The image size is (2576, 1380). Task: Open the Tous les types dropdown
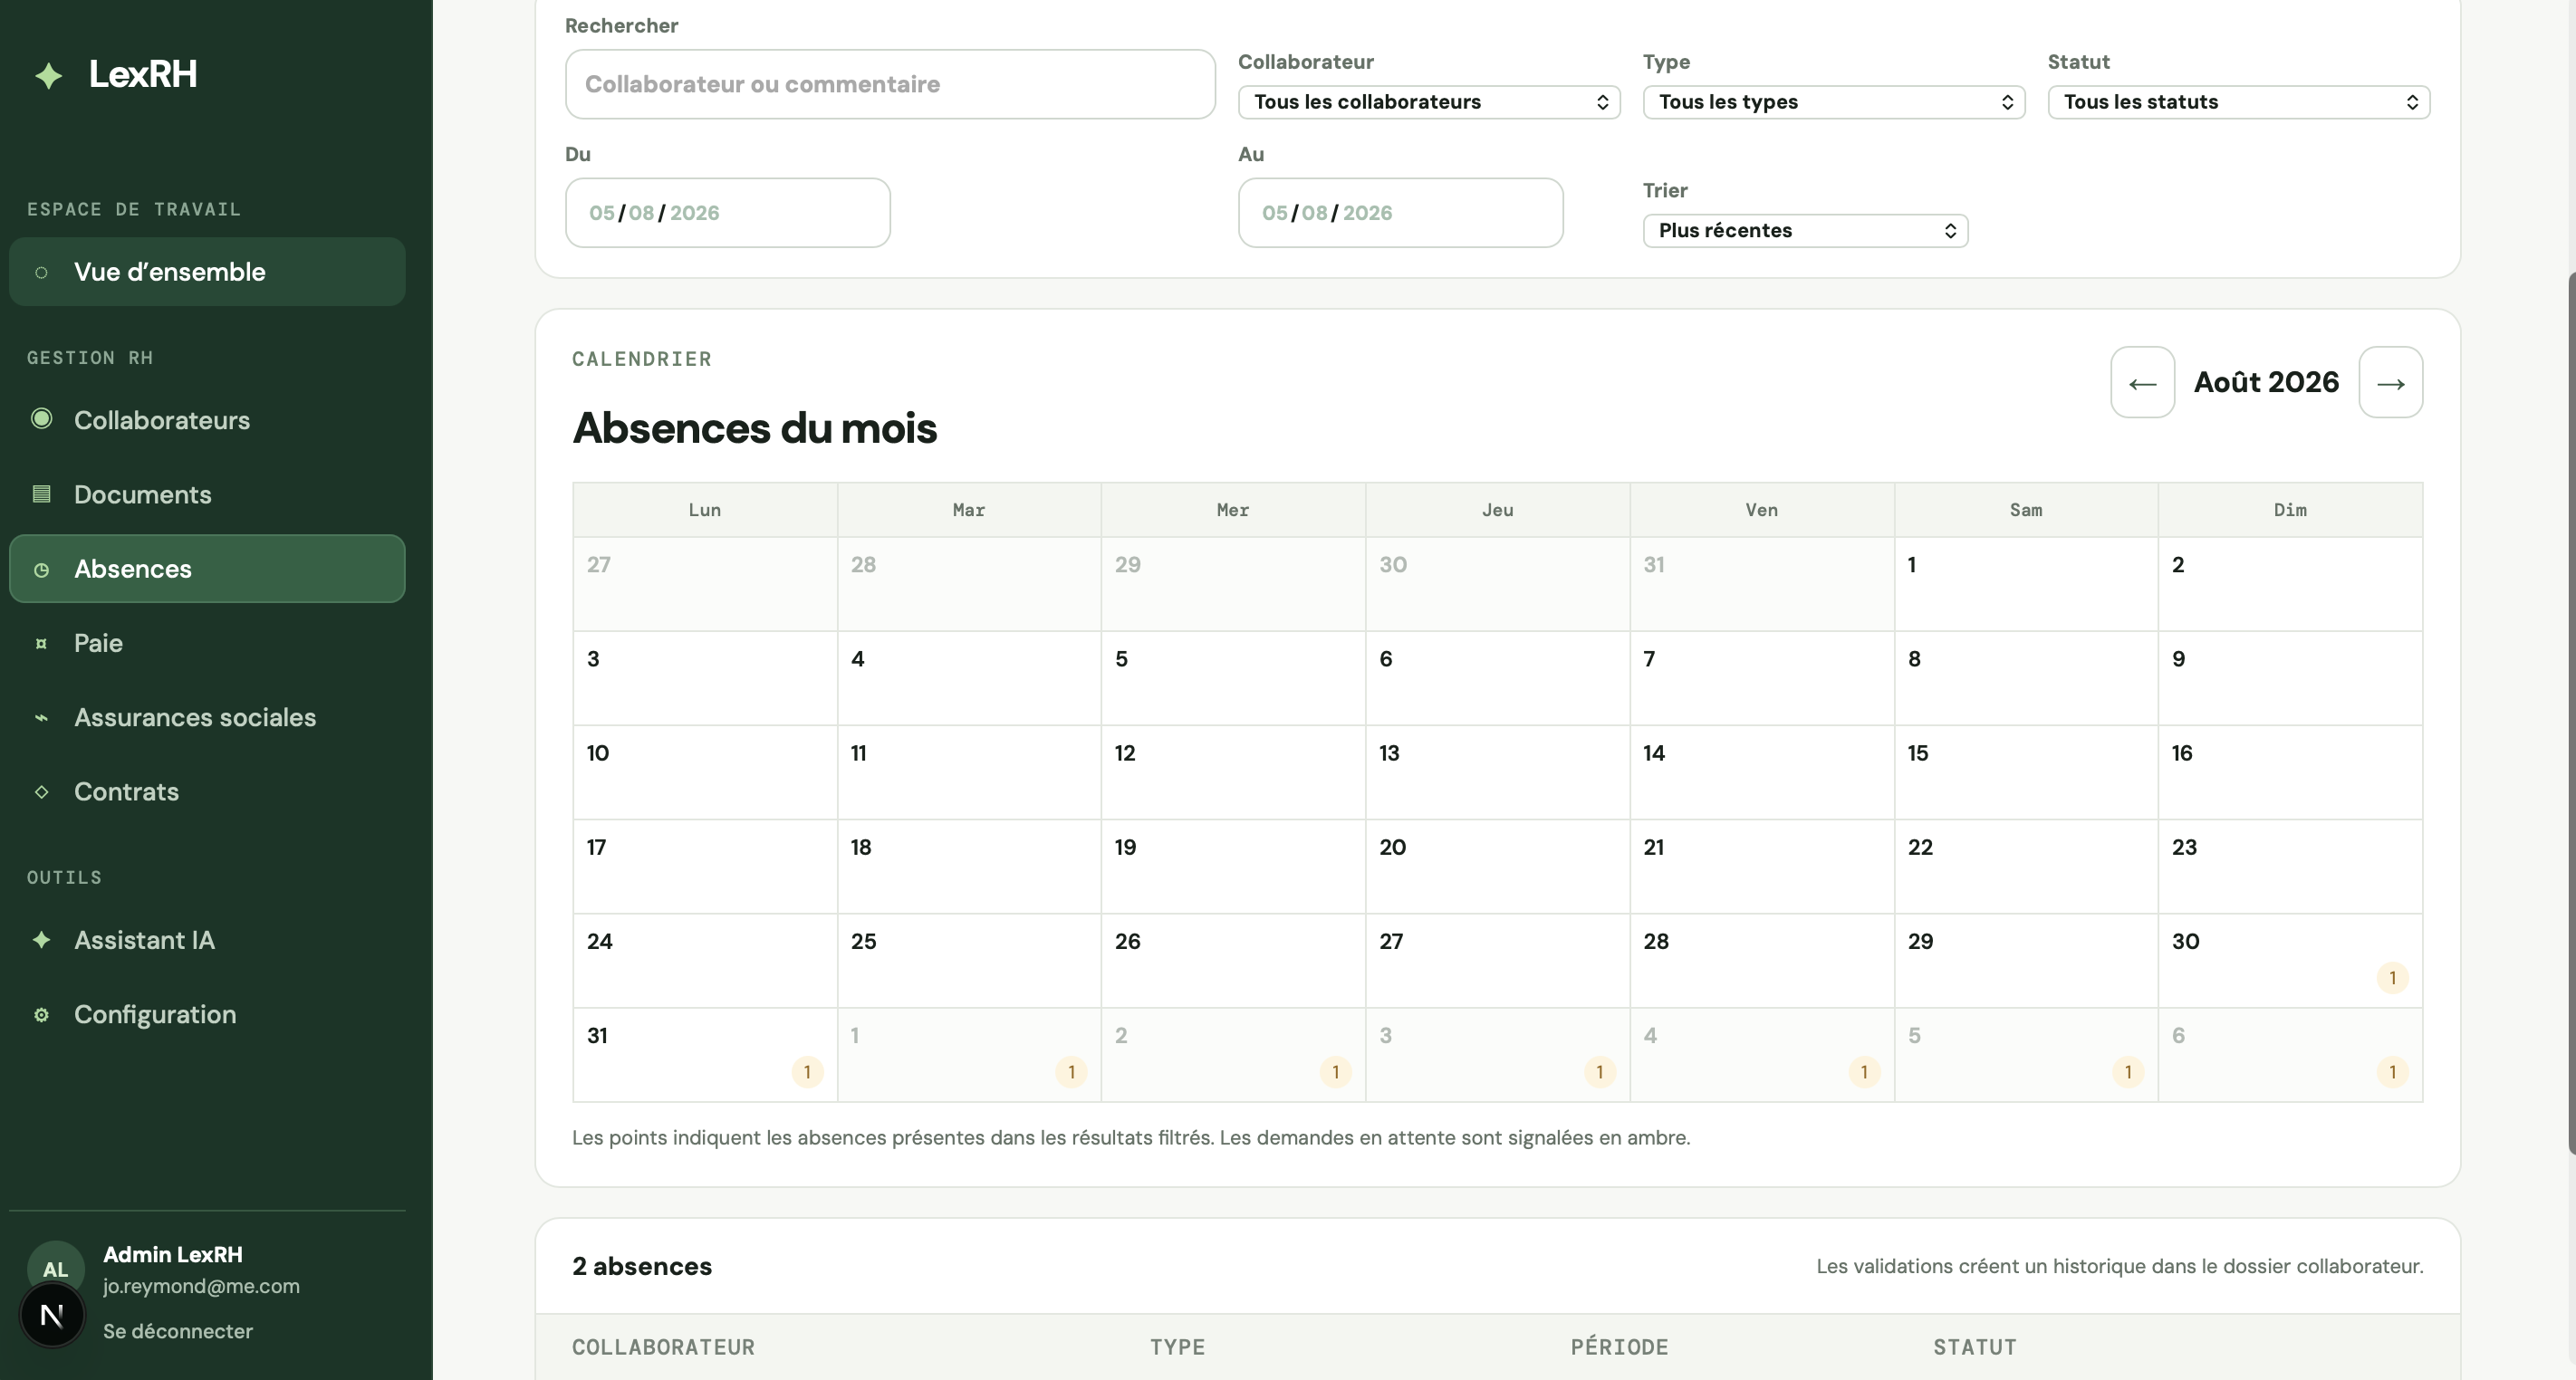point(1834,102)
